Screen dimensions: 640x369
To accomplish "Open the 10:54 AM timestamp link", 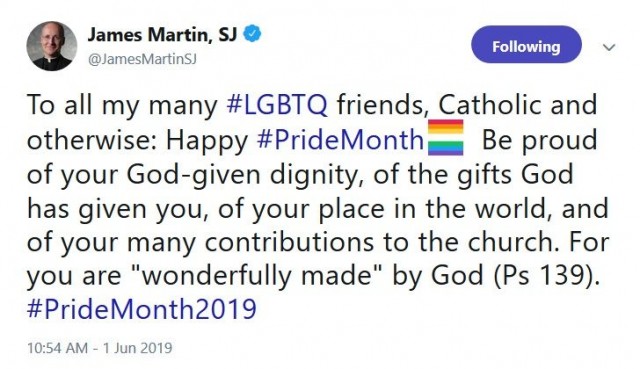I will click(x=57, y=348).
